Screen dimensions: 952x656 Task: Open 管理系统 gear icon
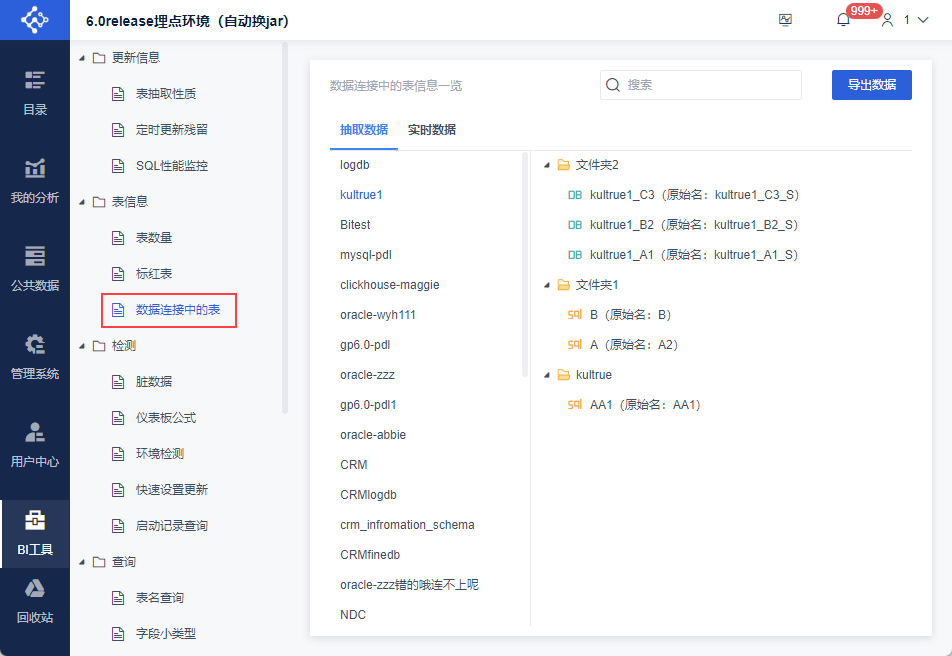tap(35, 356)
